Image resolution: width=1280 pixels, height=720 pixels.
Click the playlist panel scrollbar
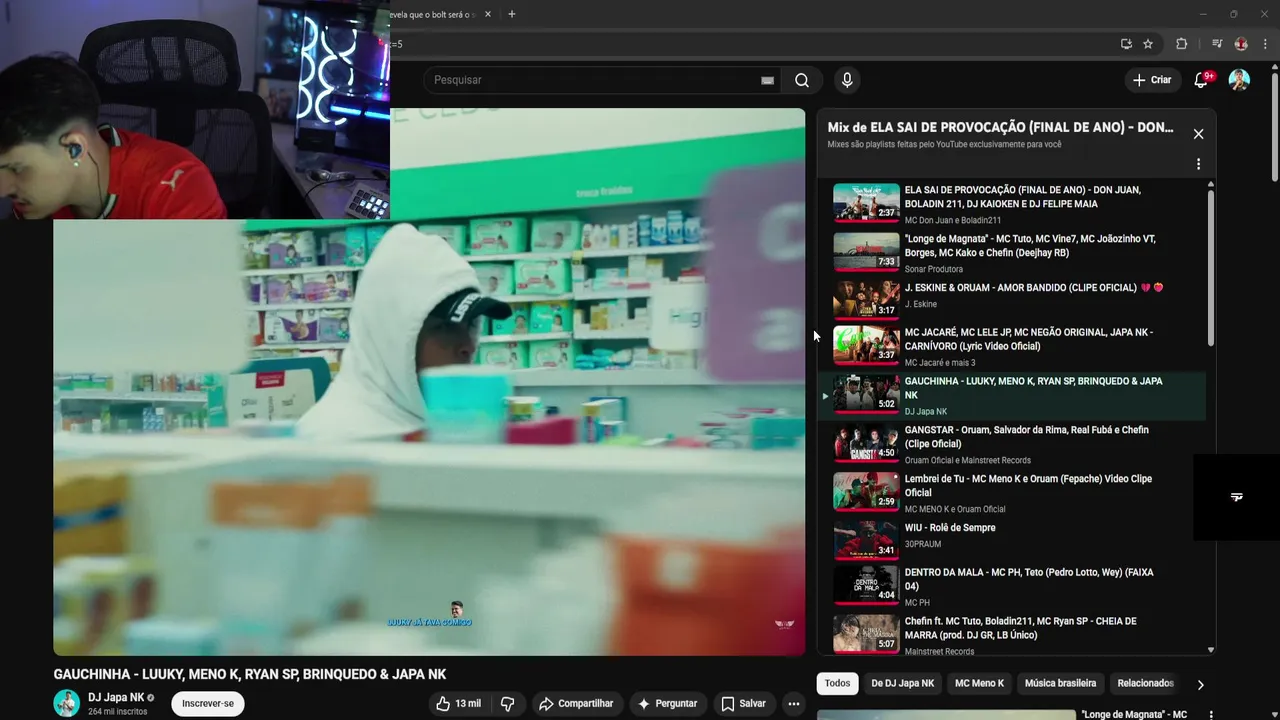coord(1211,268)
